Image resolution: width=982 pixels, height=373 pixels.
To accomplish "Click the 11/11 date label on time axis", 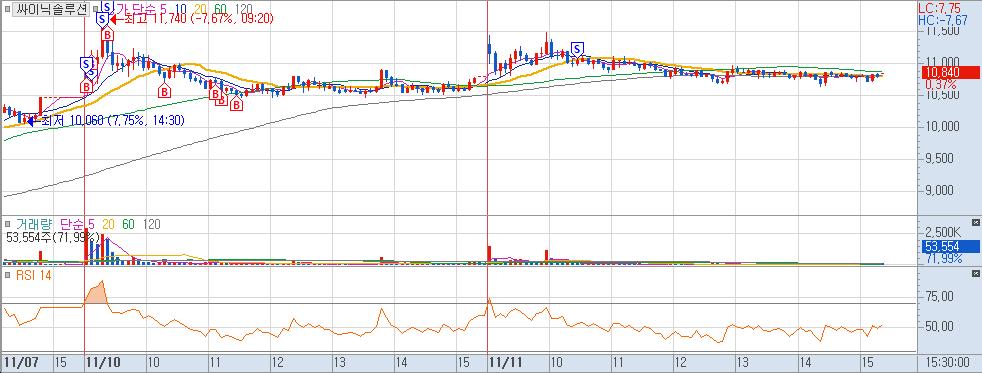I will tap(506, 362).
